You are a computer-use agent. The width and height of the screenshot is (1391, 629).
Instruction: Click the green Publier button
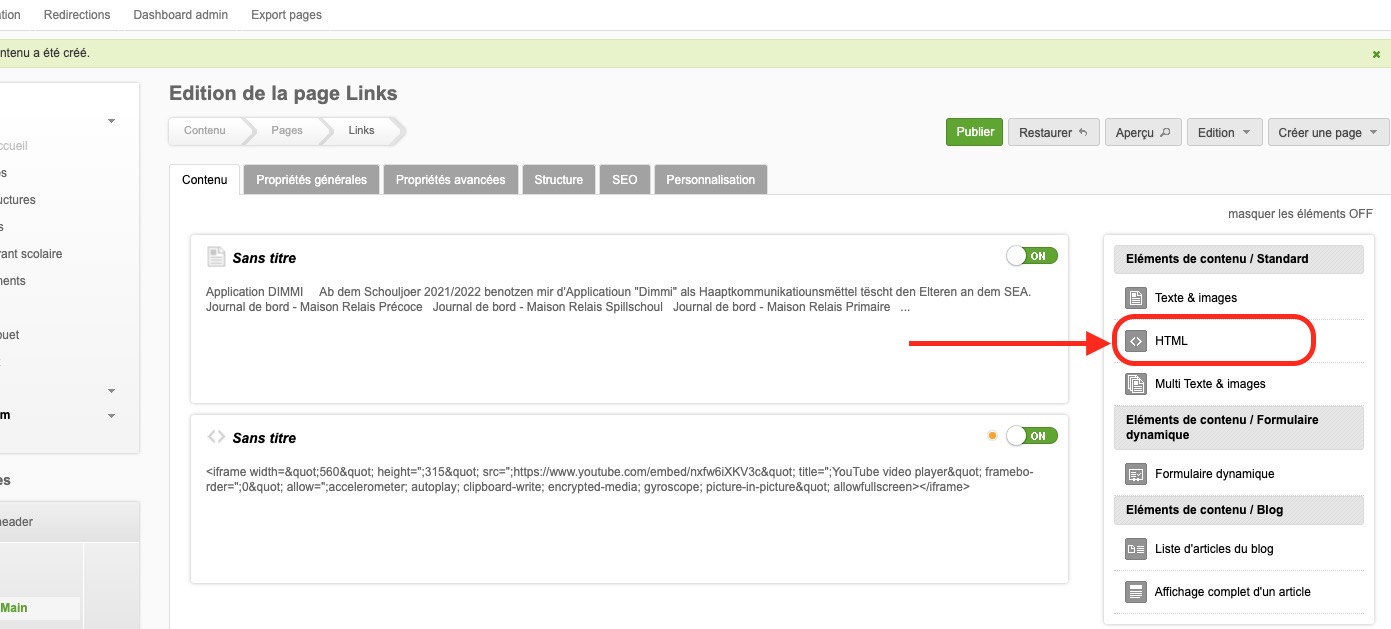pos(975,132)
